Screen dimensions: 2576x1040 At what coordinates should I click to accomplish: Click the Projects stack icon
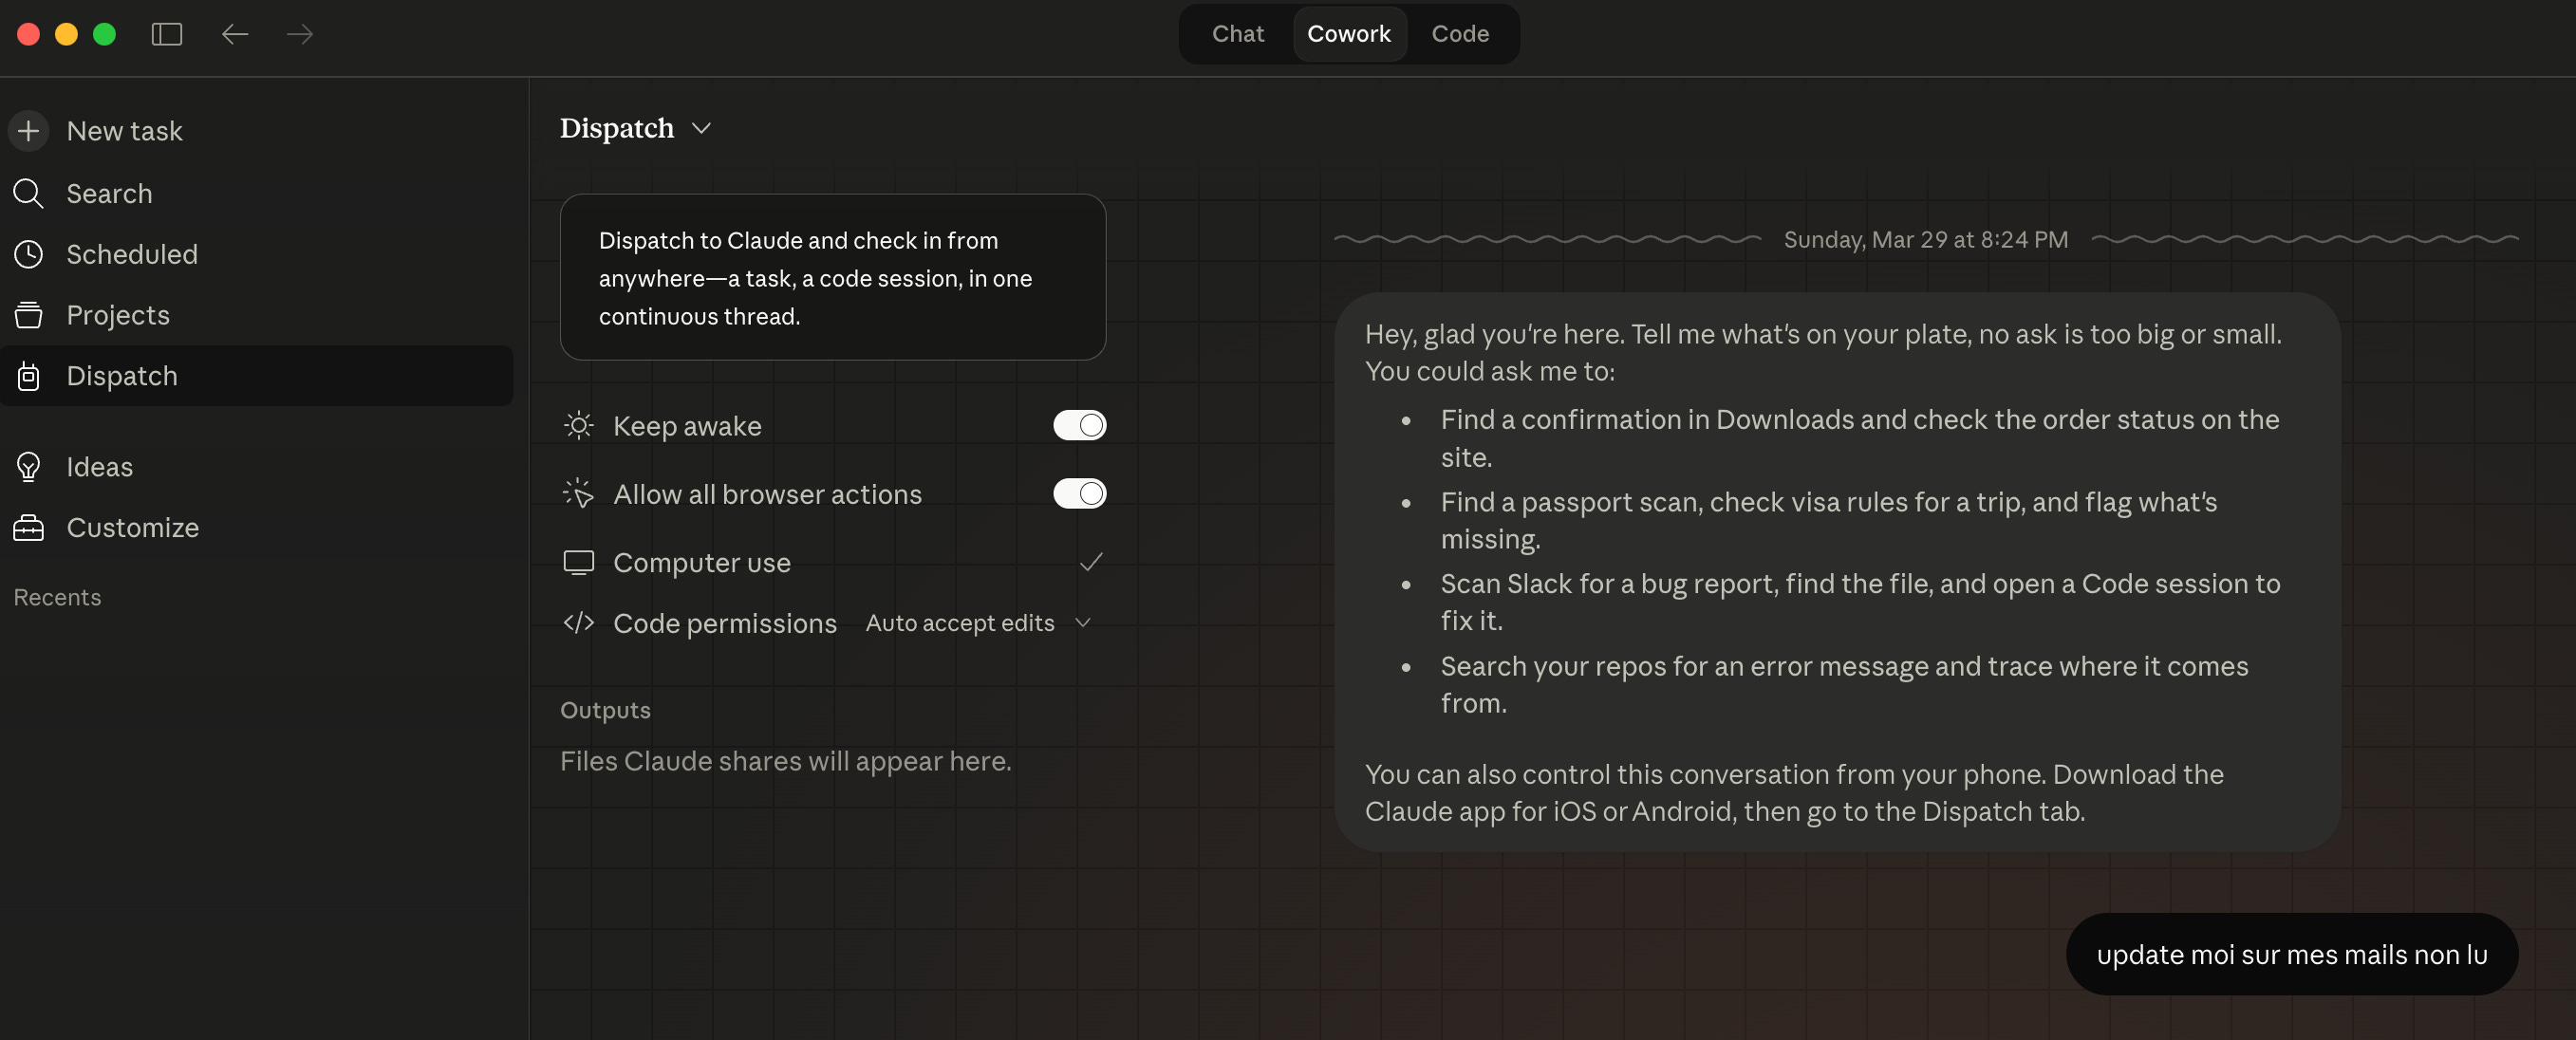click(x=29, y=315)
